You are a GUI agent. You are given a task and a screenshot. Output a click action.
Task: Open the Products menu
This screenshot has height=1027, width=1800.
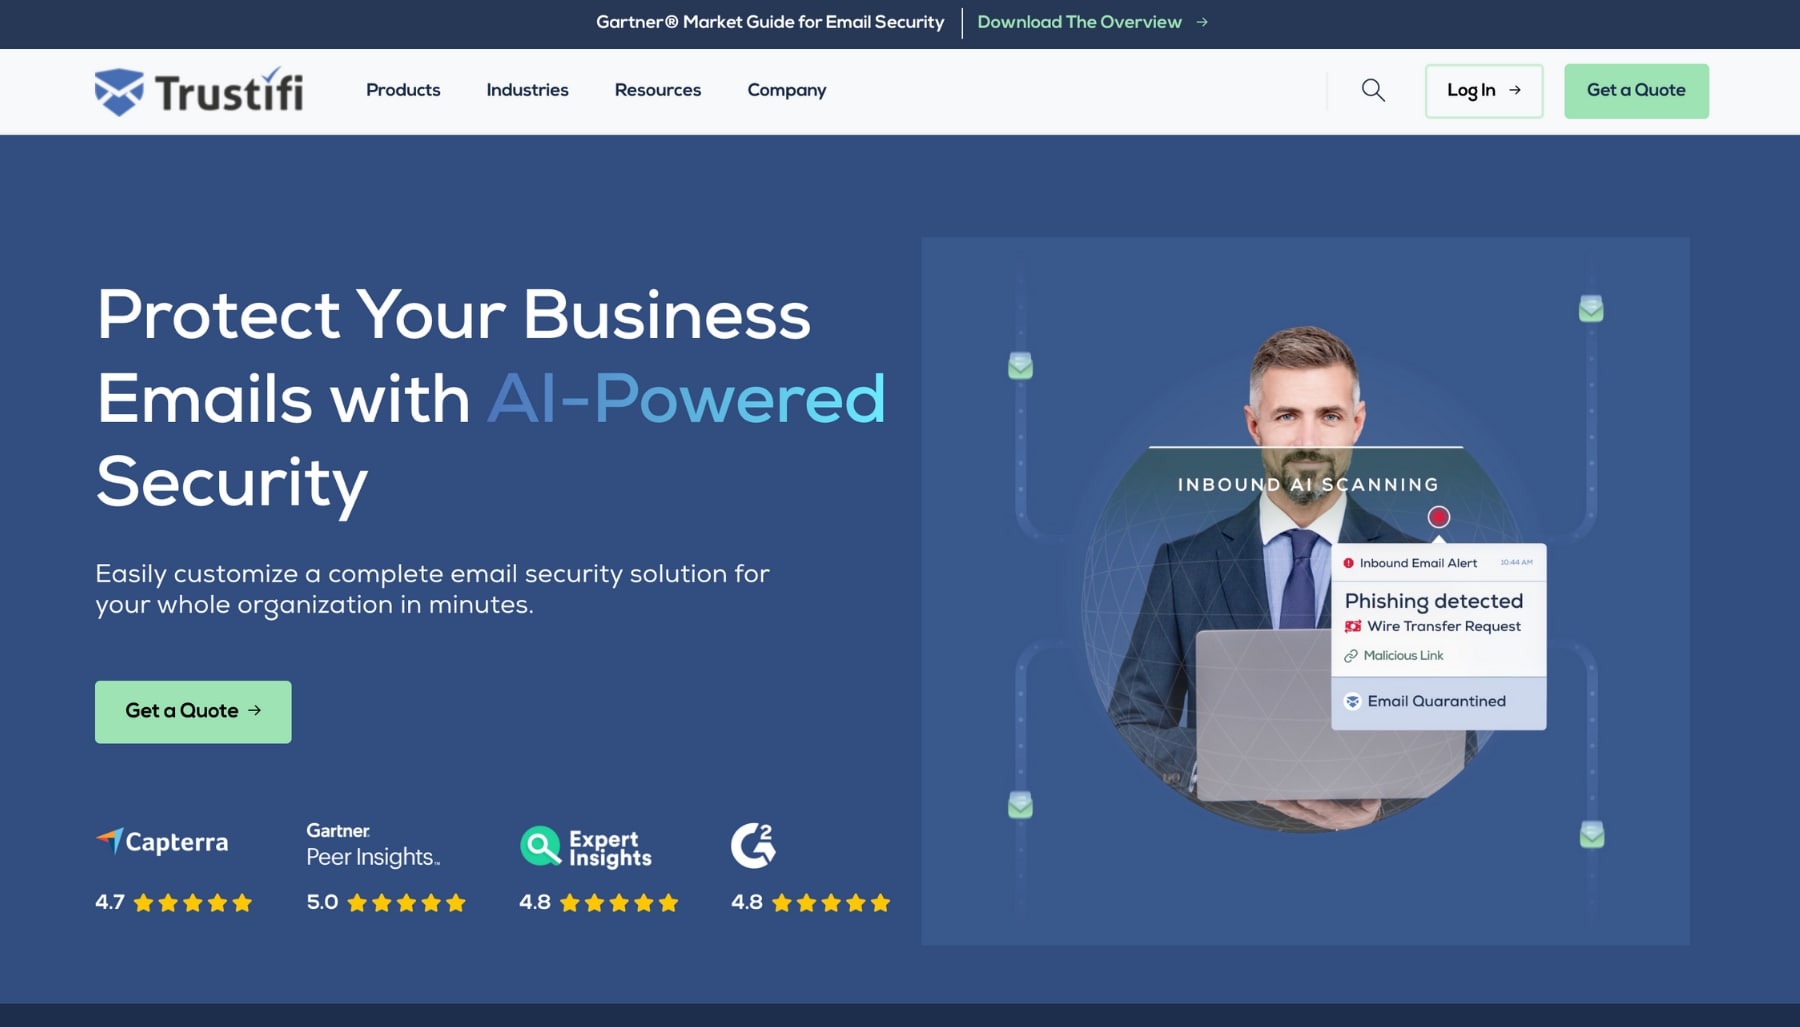point(403,90)
